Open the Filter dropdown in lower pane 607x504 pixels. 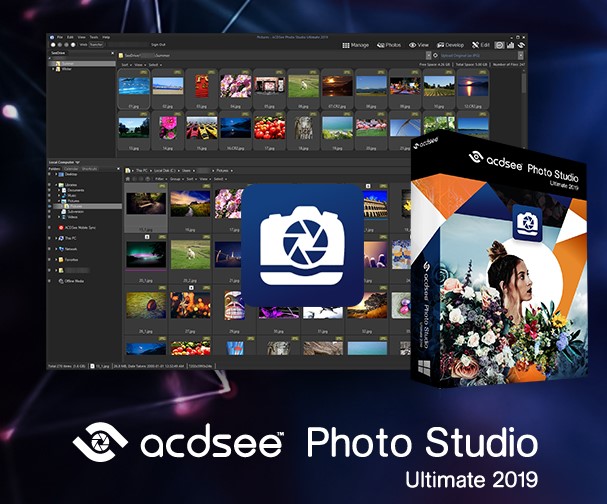pos(160,179)
